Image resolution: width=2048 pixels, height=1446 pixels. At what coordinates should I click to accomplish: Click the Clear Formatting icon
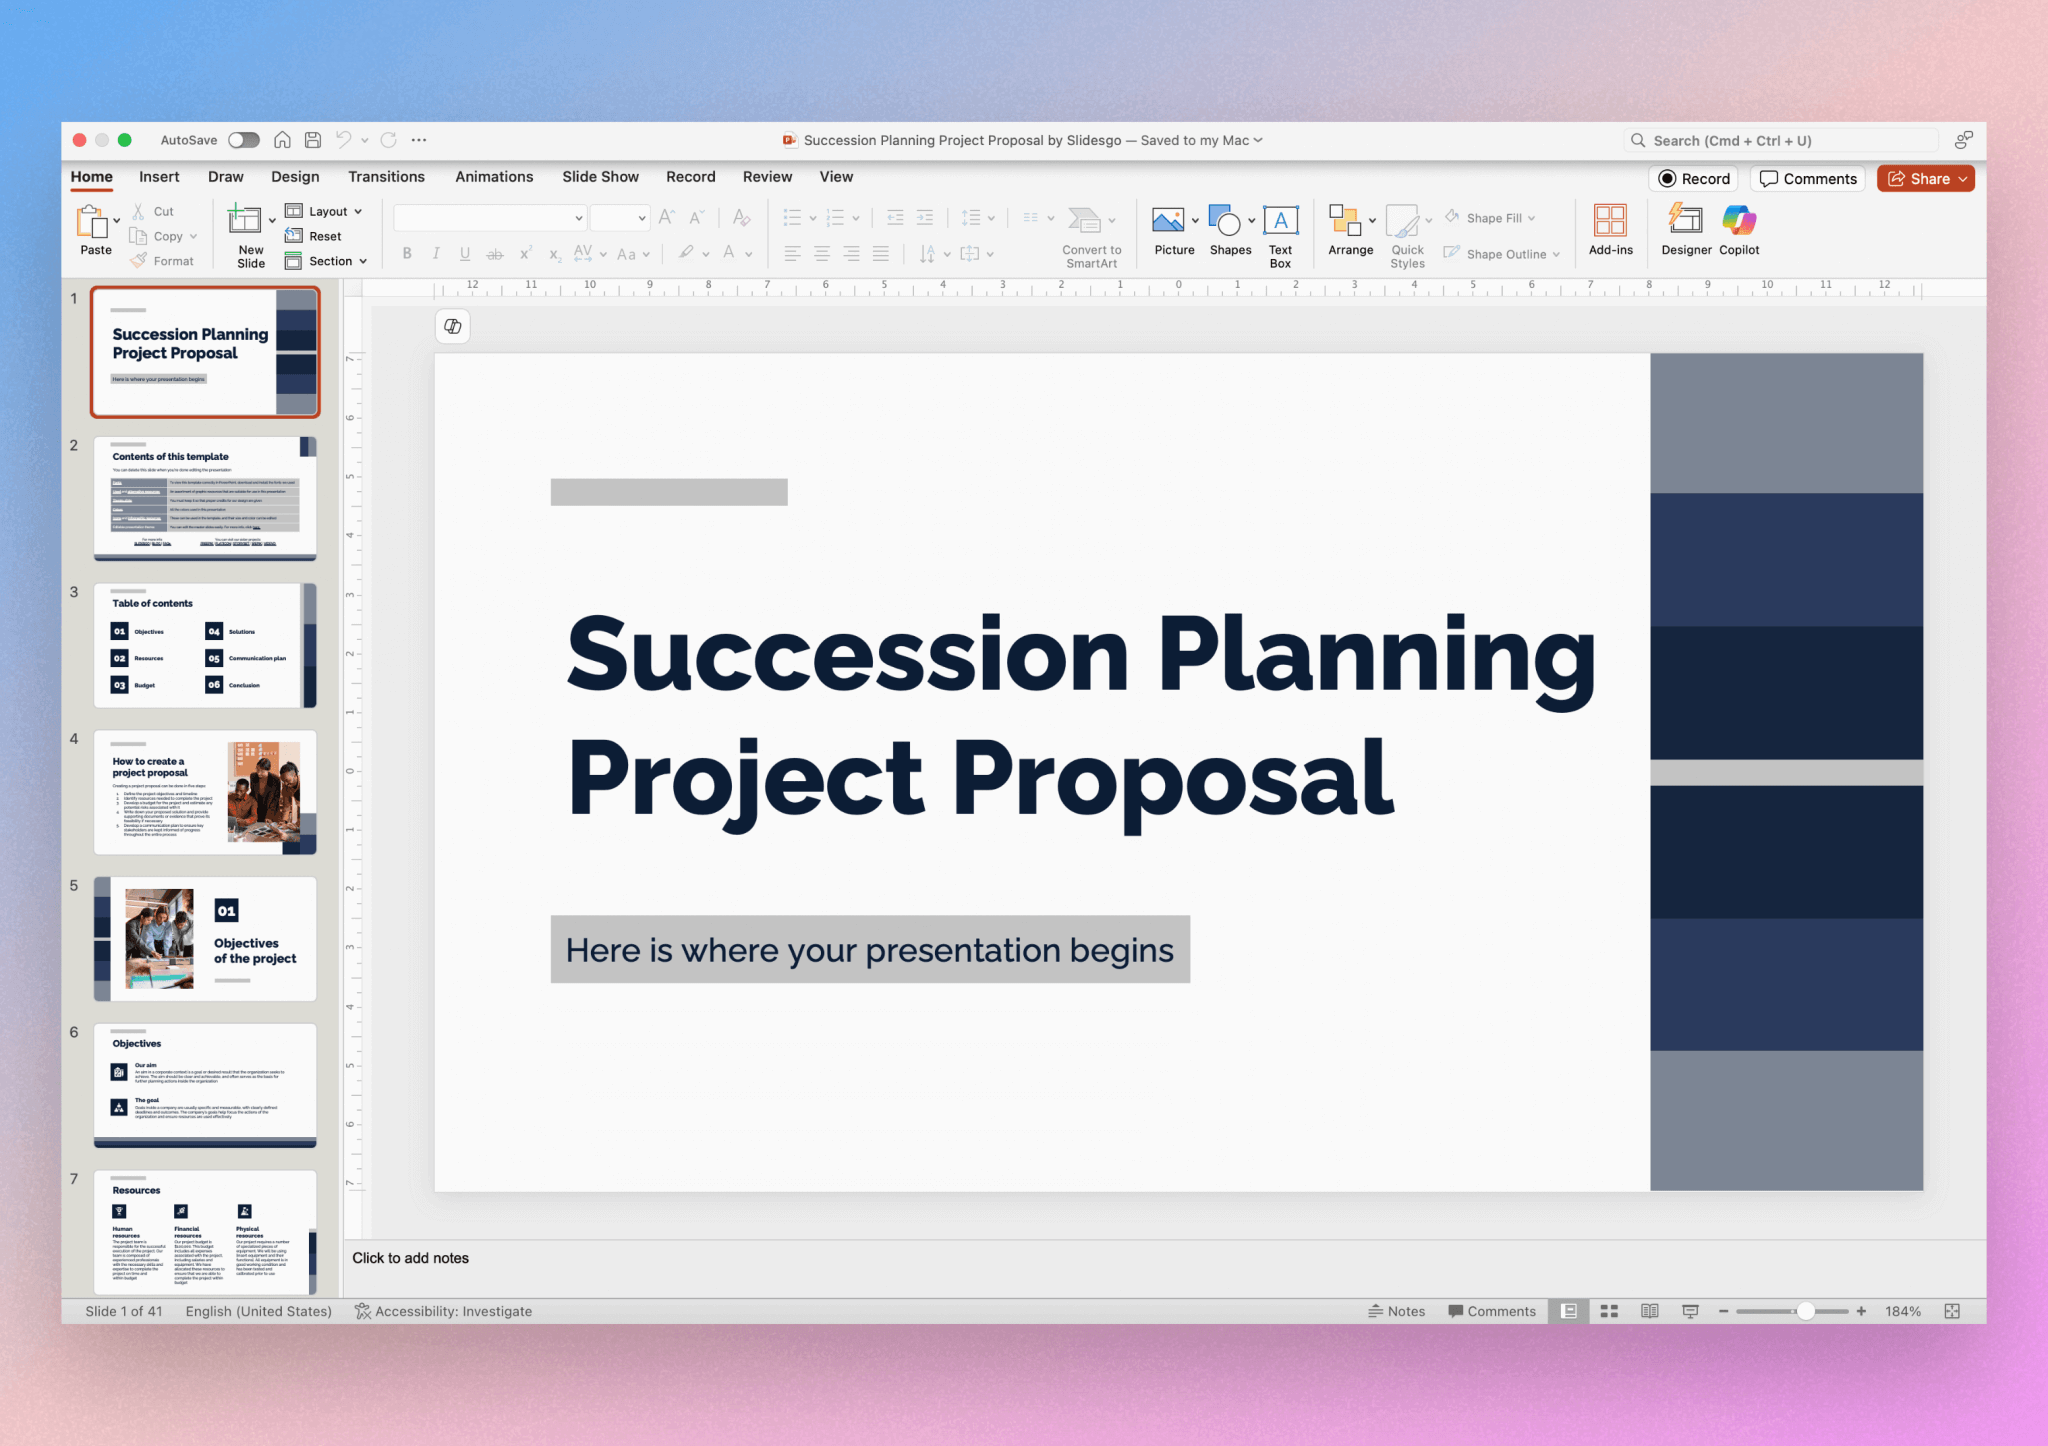point(741,218)
